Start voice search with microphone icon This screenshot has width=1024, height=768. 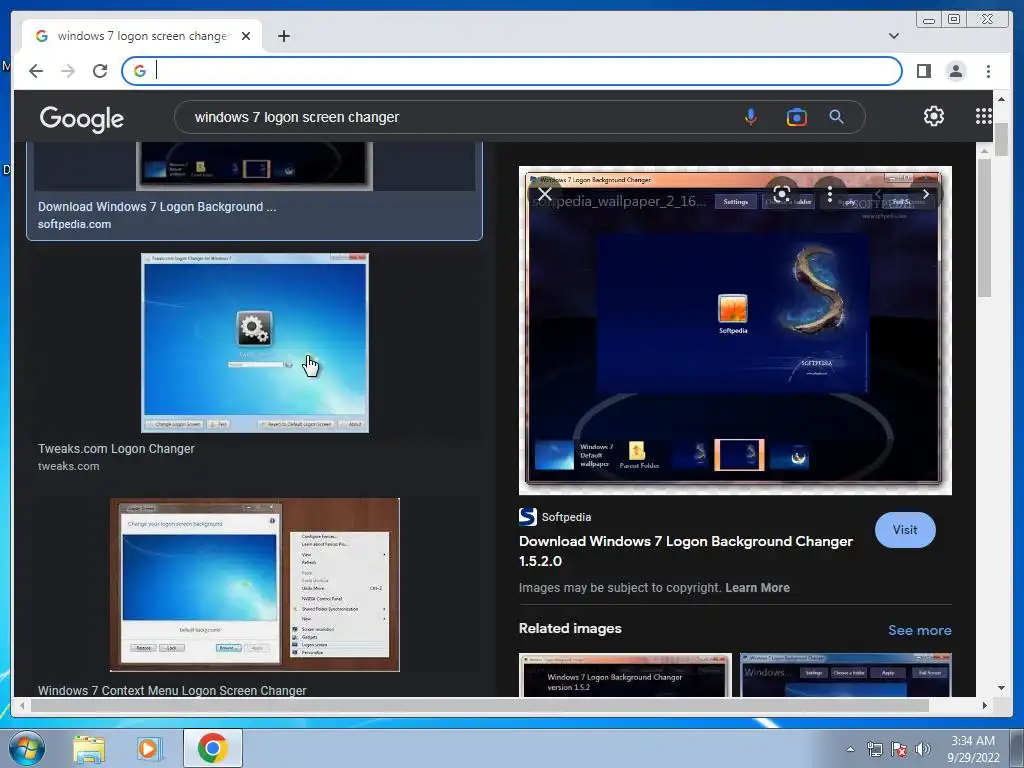751,117
